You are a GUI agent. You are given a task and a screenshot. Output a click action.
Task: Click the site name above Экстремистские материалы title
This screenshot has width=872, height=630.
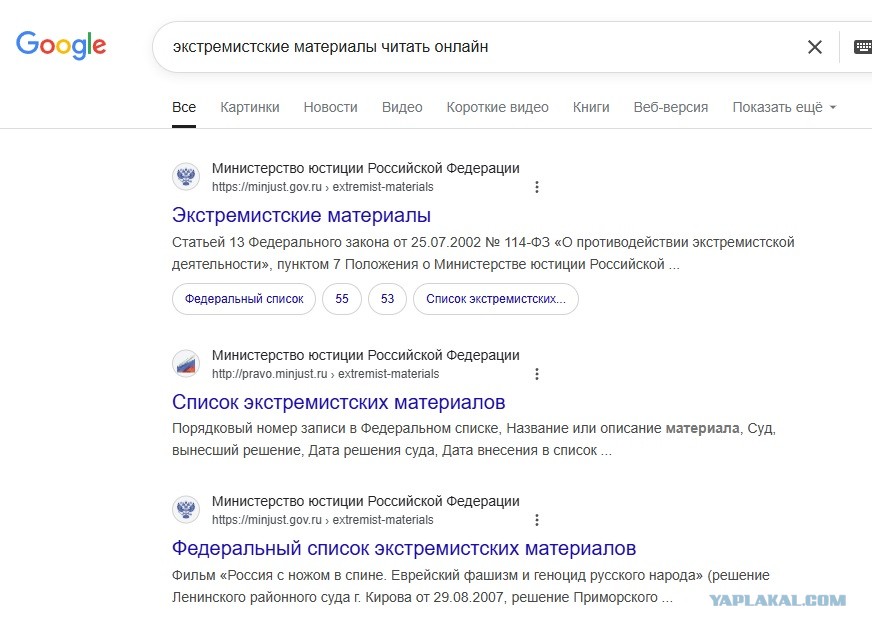(x=366, y=168)
